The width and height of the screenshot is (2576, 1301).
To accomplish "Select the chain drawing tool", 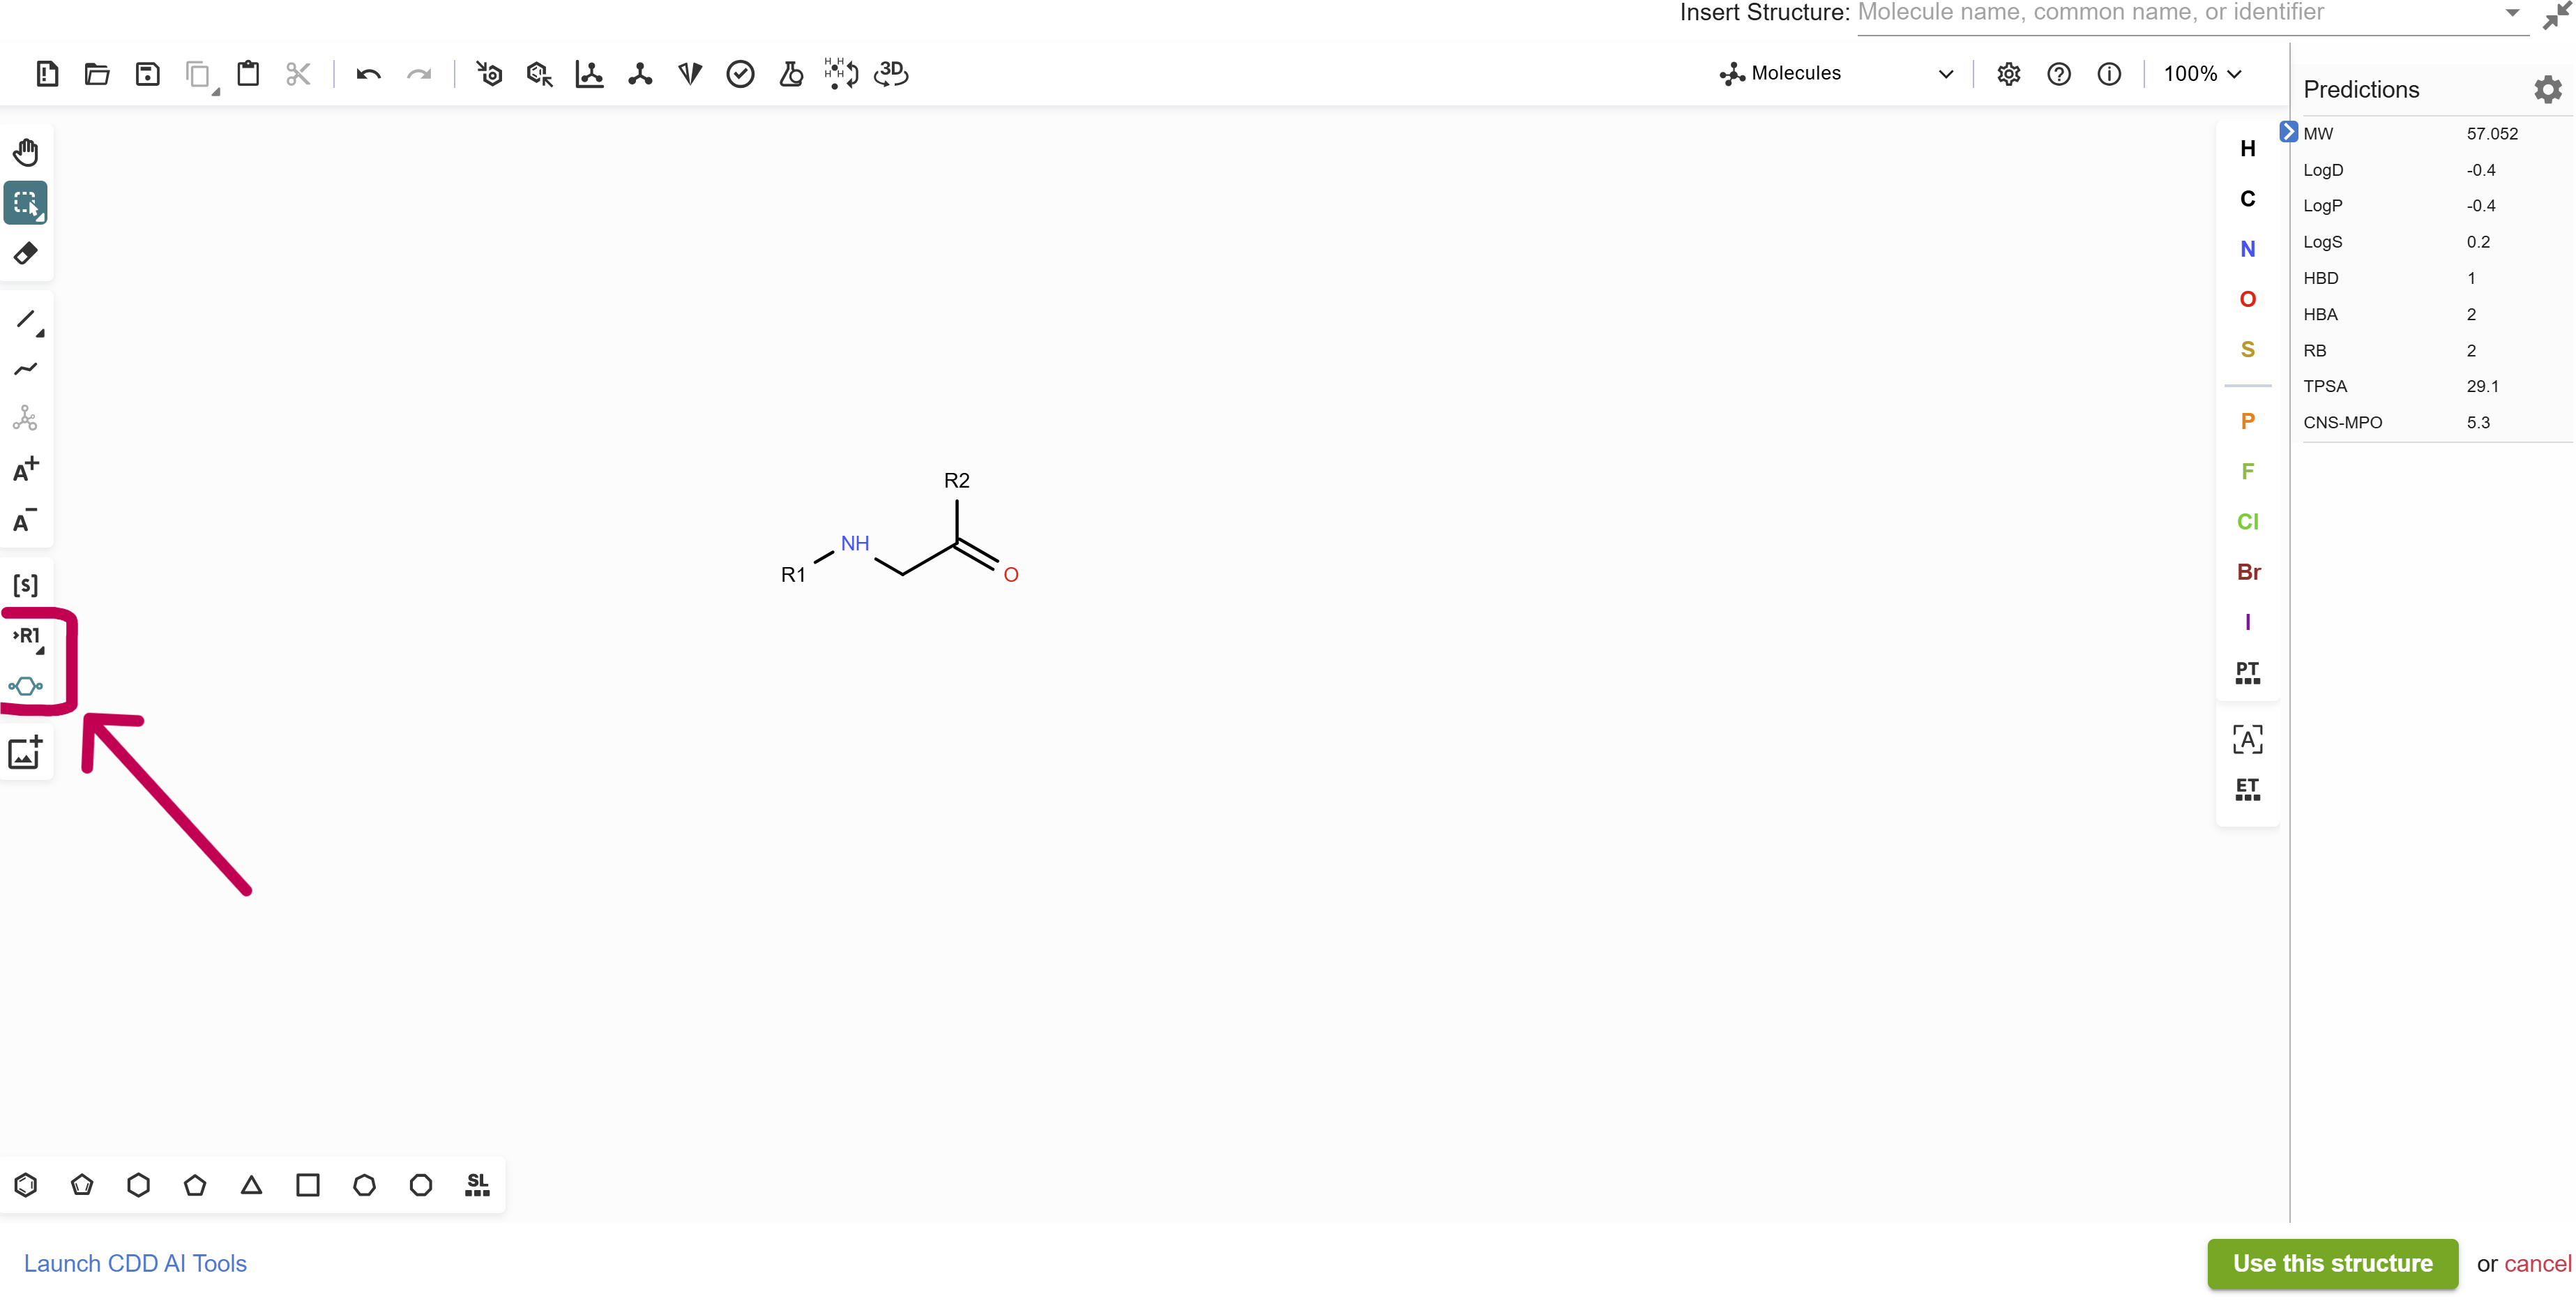I will [26, 369].
